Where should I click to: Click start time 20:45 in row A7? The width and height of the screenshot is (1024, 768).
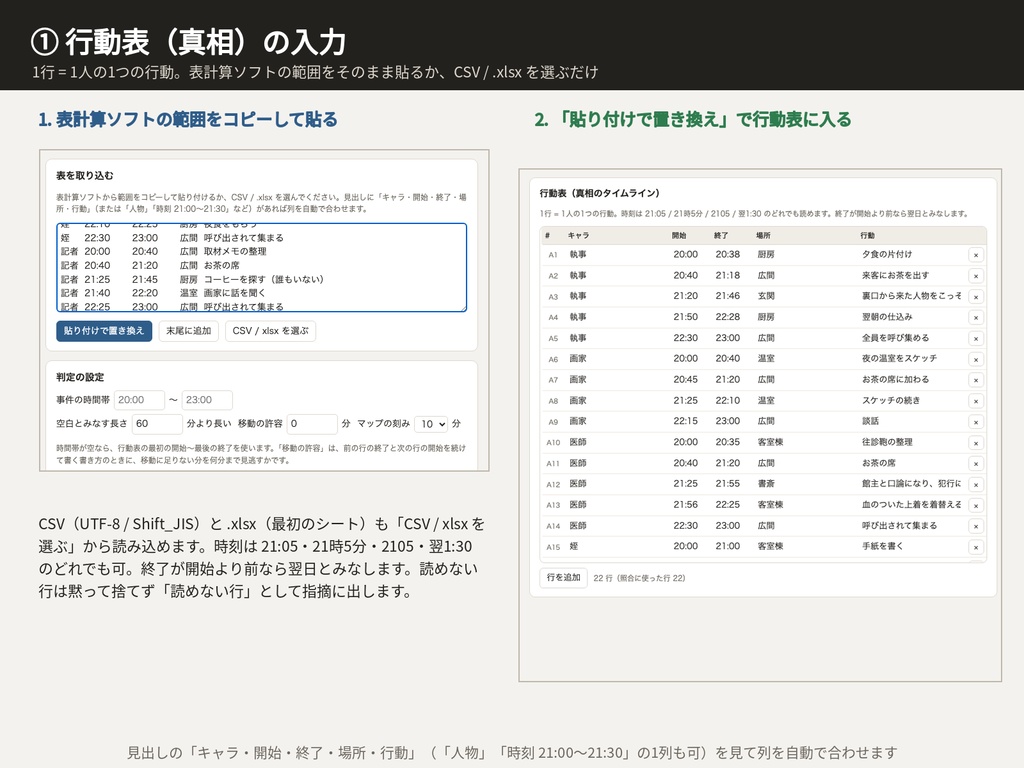point(686,379)
